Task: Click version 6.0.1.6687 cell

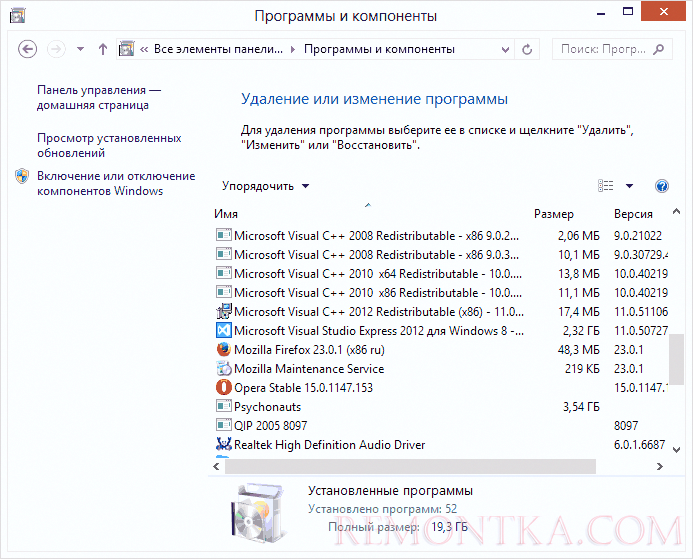Action: 639,445
